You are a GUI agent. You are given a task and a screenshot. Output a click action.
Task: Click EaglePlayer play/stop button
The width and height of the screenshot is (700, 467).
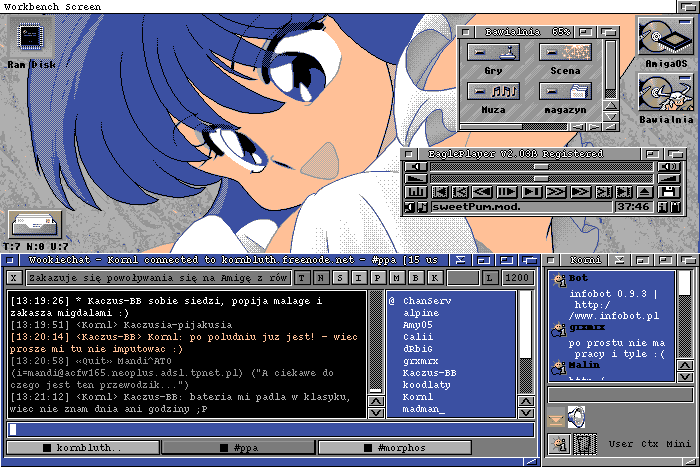pyautogui.click(x=532, y=192)
